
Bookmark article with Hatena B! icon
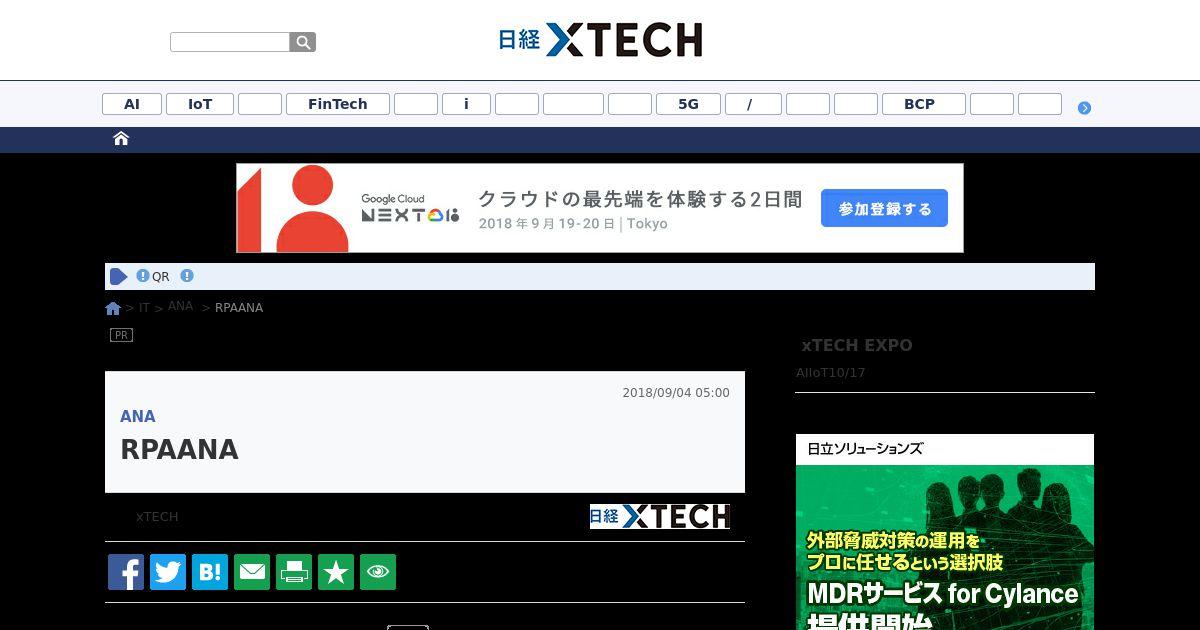point(210,572)
